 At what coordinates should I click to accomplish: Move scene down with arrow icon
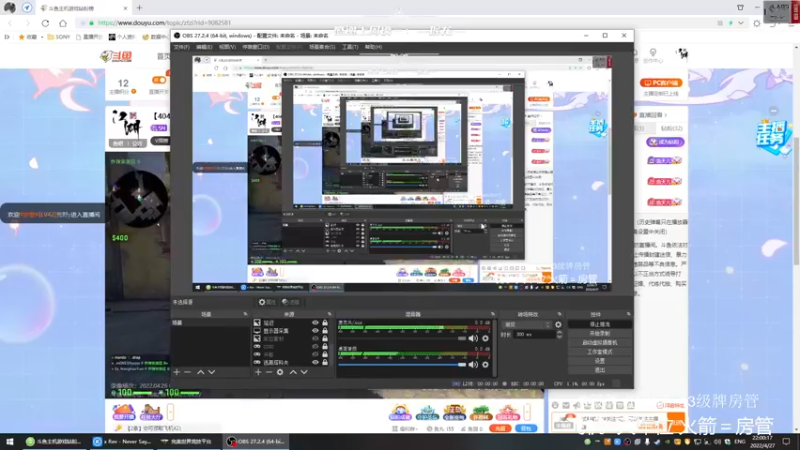pyautogui.click(x=211, y=372)
